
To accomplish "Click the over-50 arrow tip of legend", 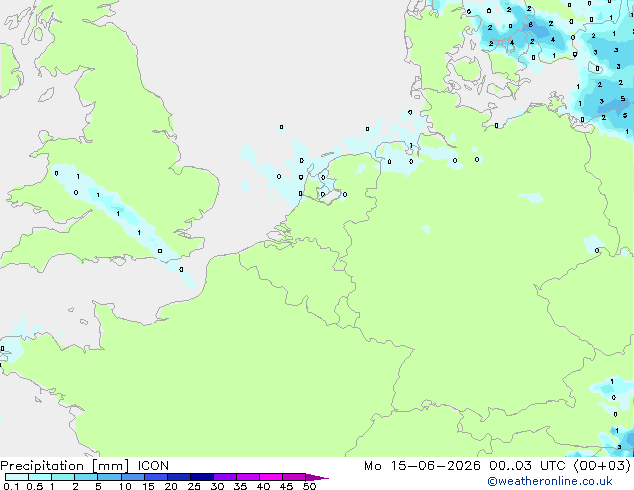I will 317,477.
